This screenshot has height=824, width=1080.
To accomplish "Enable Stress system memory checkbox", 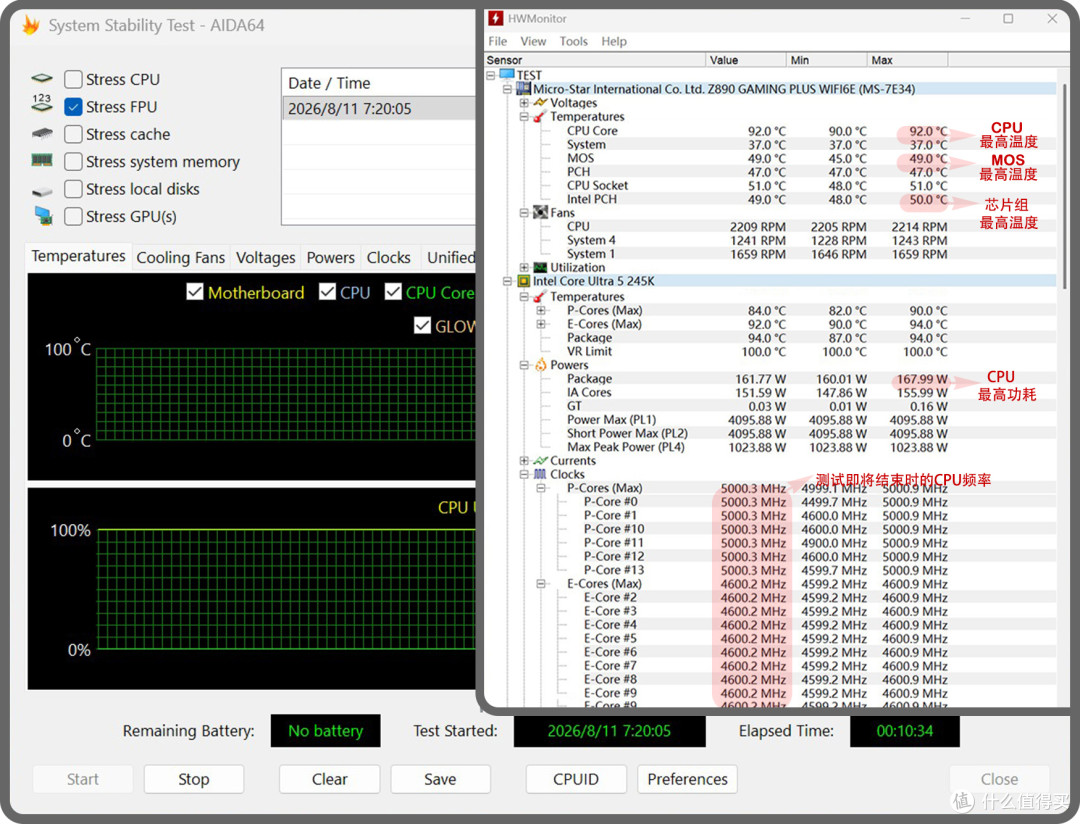I will [x=73, y=161].
